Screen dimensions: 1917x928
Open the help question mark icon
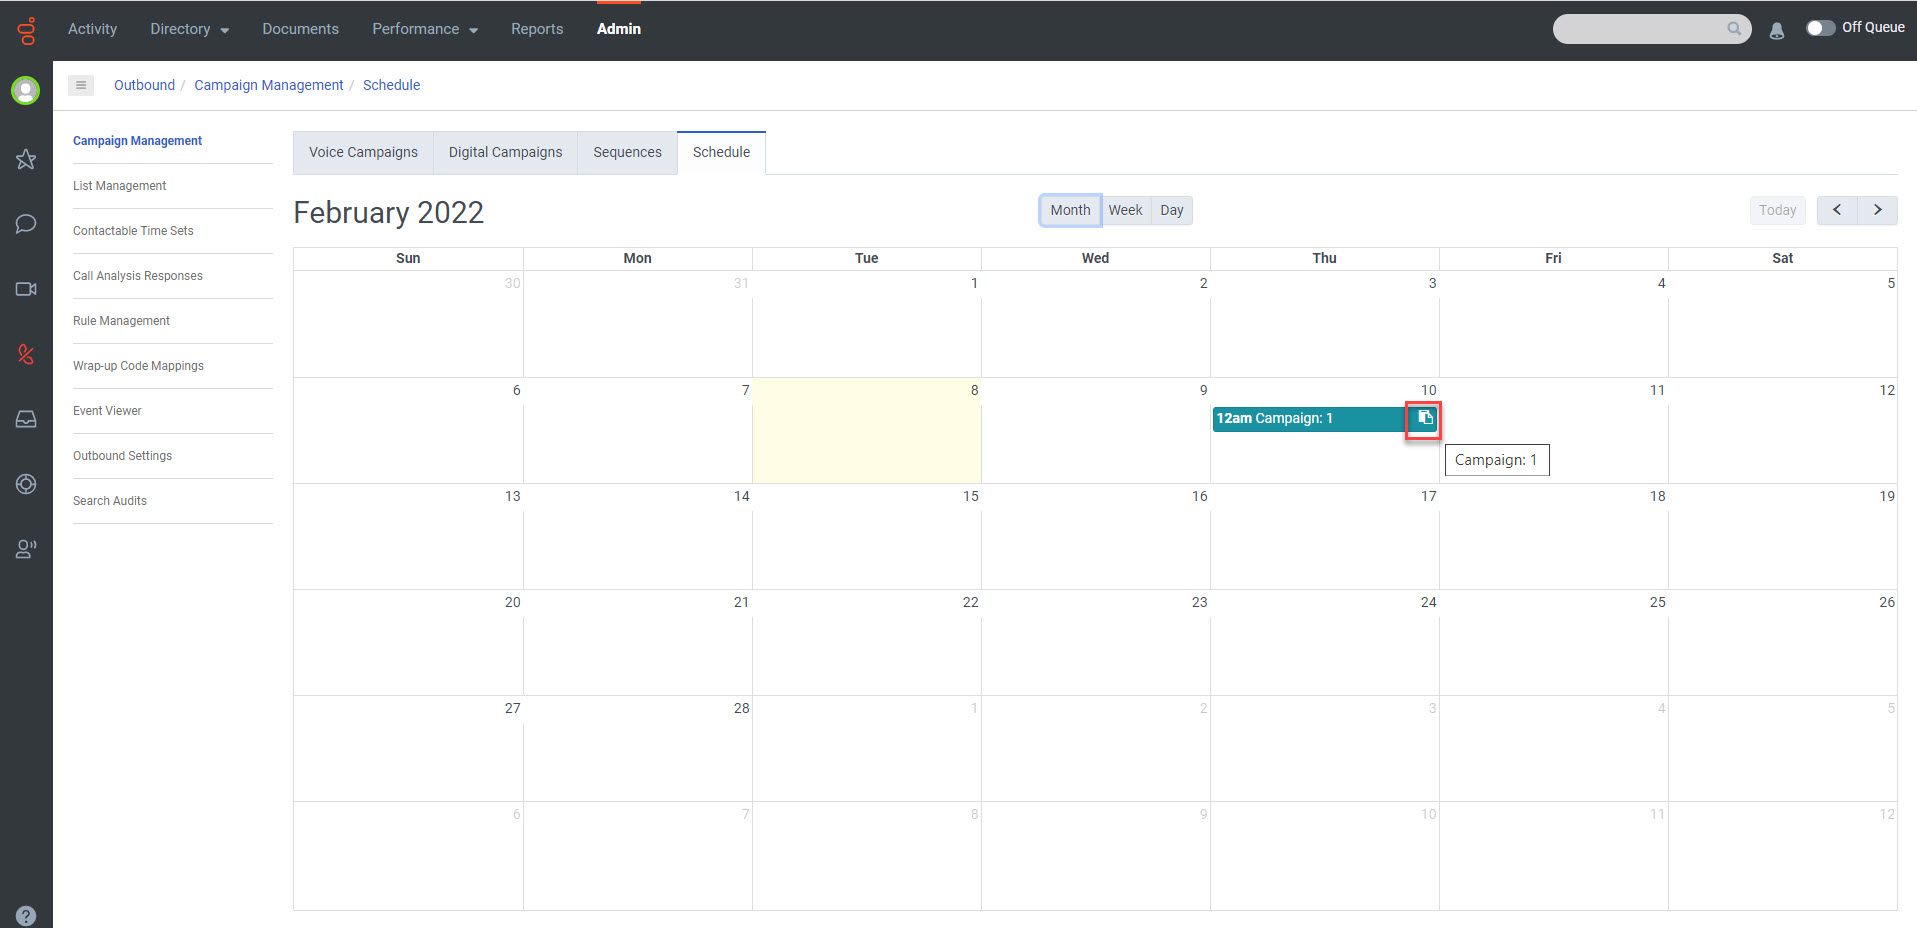pos(26,915)
